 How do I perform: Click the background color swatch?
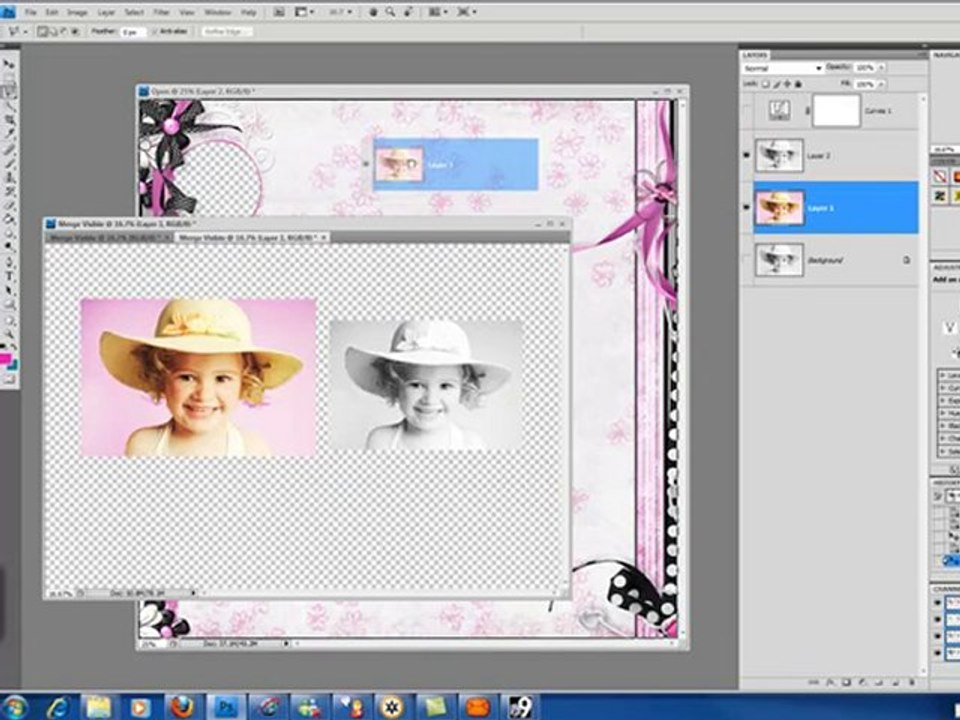tap(13, 366)
